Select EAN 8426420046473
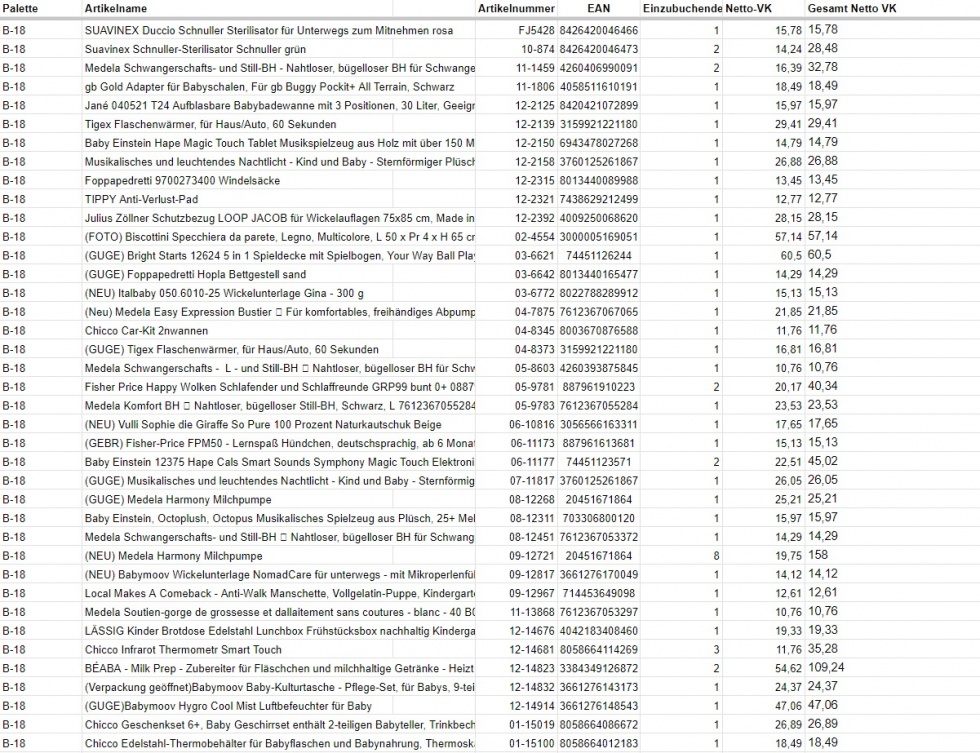 click(599, 49)
